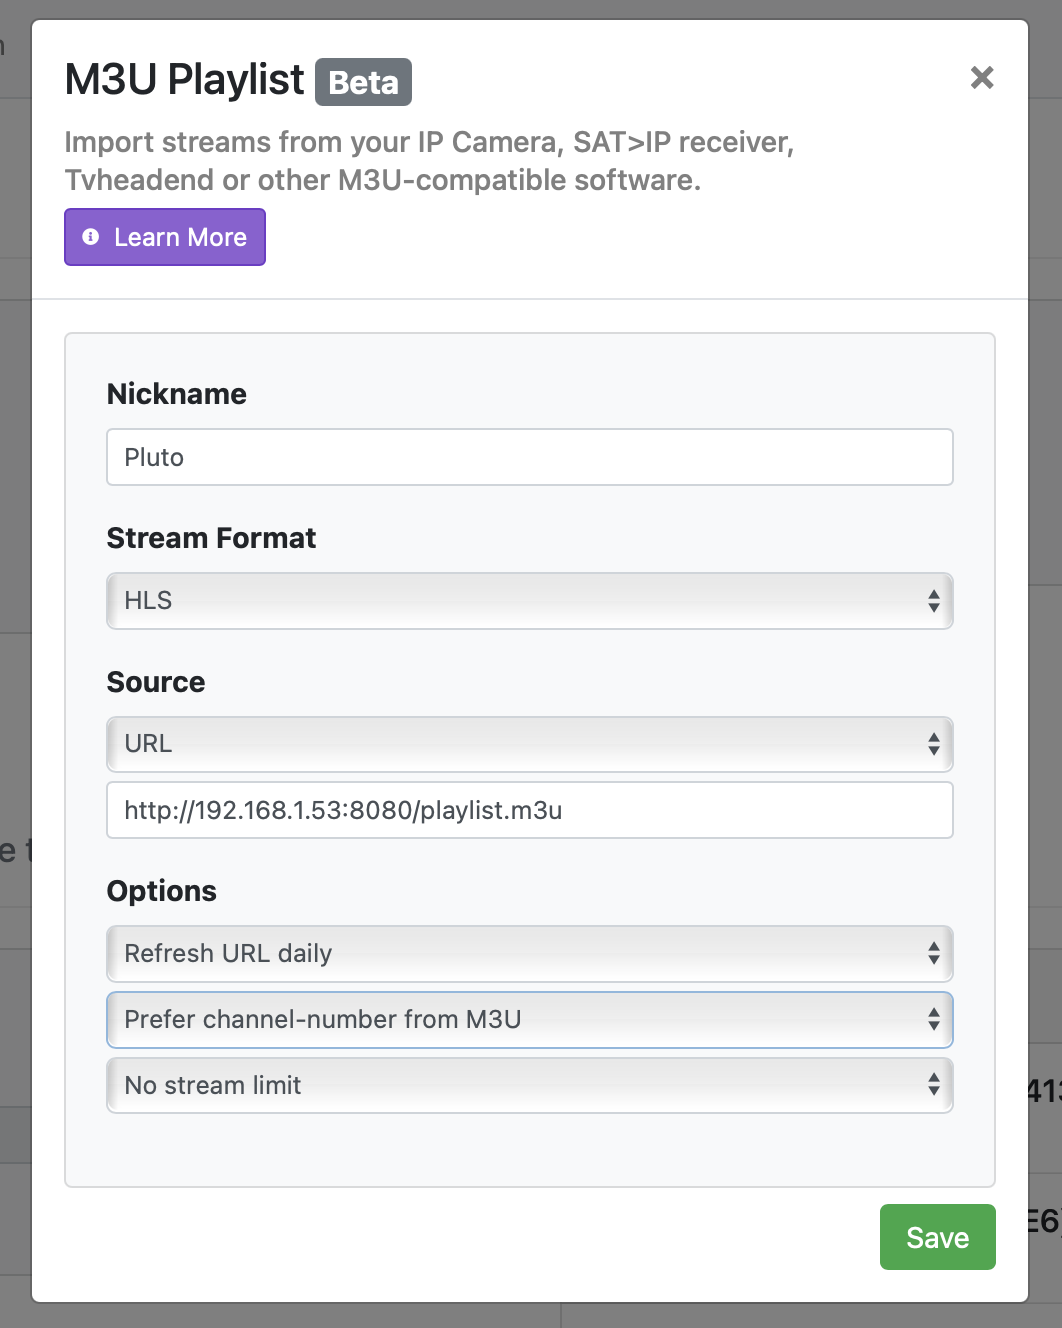Click the Stream Format label
The image size is (1062, 1328).
coord(211,538)
